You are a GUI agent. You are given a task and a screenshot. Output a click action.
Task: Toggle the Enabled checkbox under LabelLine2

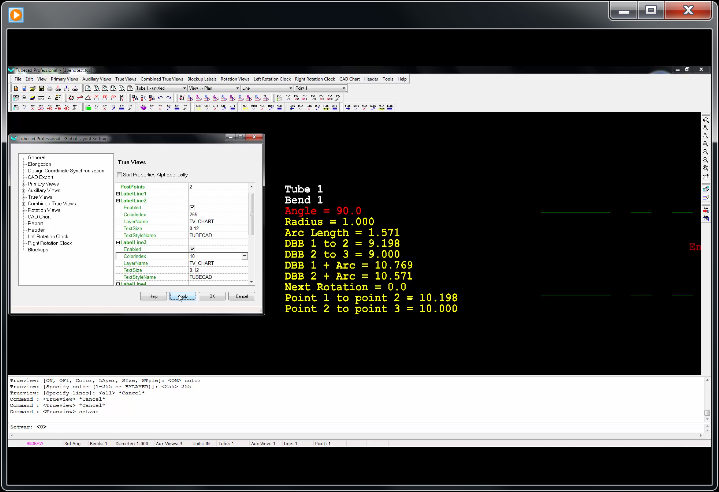click(x=191, y=207)
